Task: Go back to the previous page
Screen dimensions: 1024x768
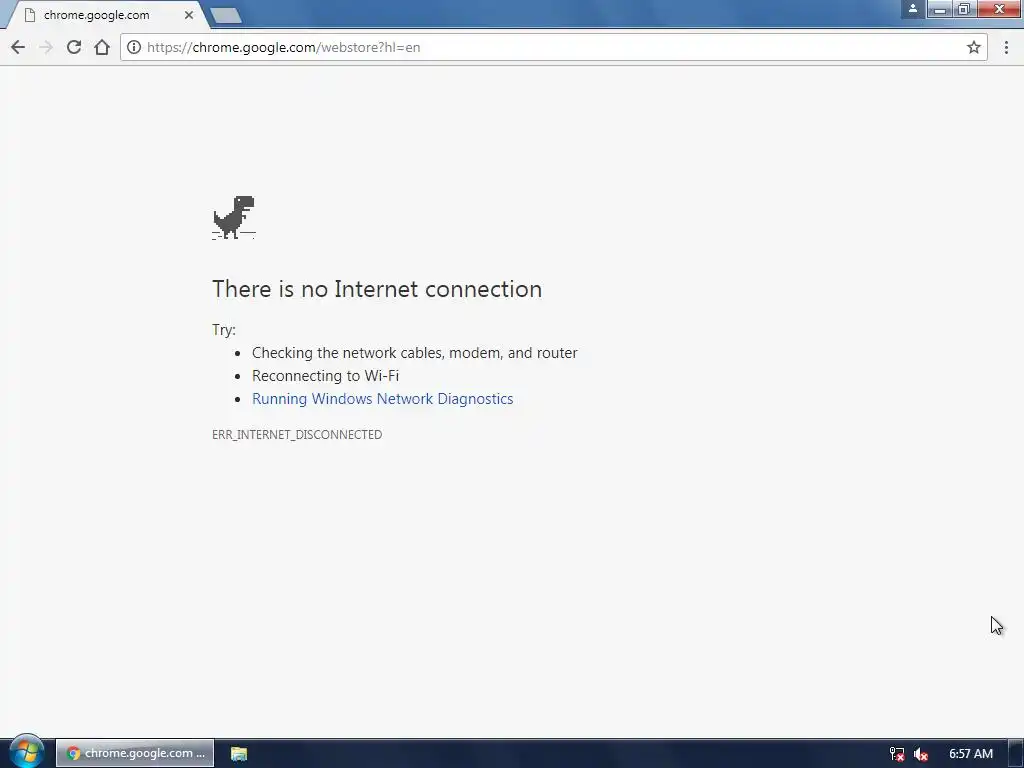Action: 18,47
